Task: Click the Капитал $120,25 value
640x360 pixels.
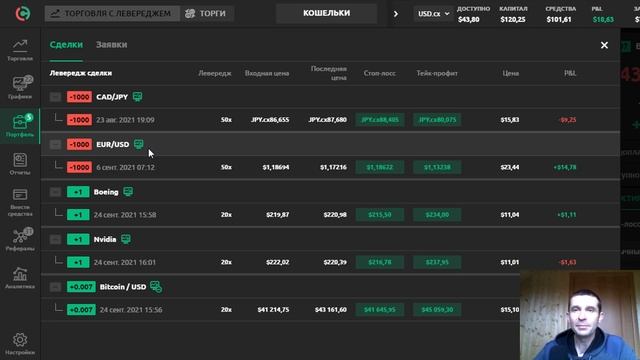Action: [513, 14]
